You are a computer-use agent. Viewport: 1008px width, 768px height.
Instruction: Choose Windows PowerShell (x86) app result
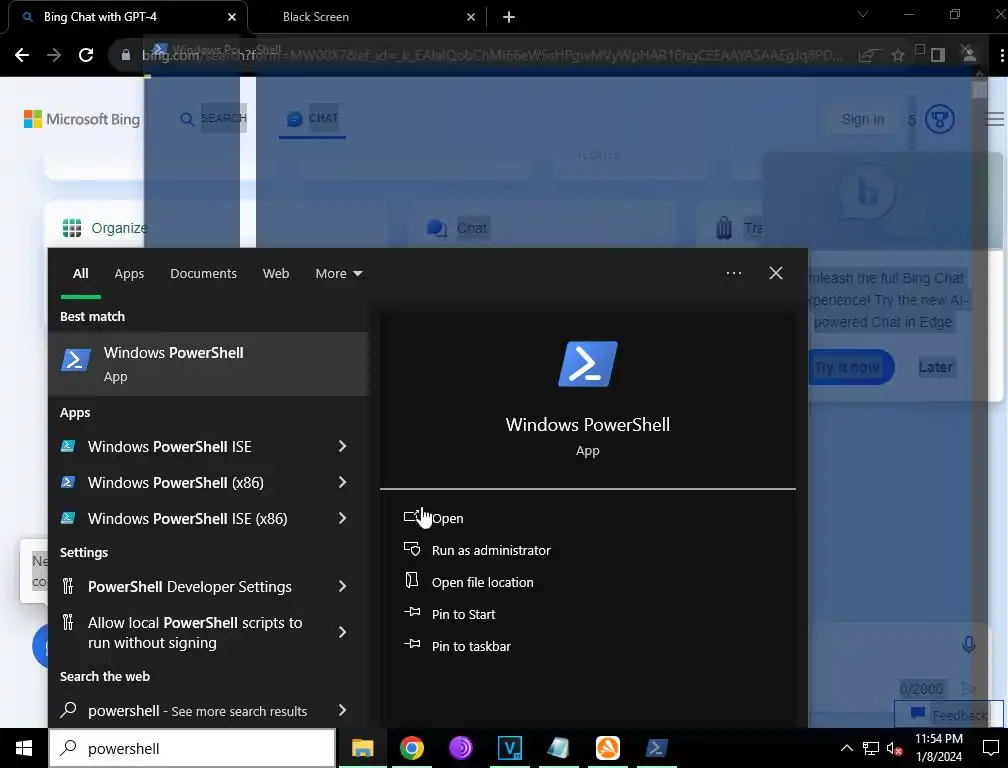(176, 483)
